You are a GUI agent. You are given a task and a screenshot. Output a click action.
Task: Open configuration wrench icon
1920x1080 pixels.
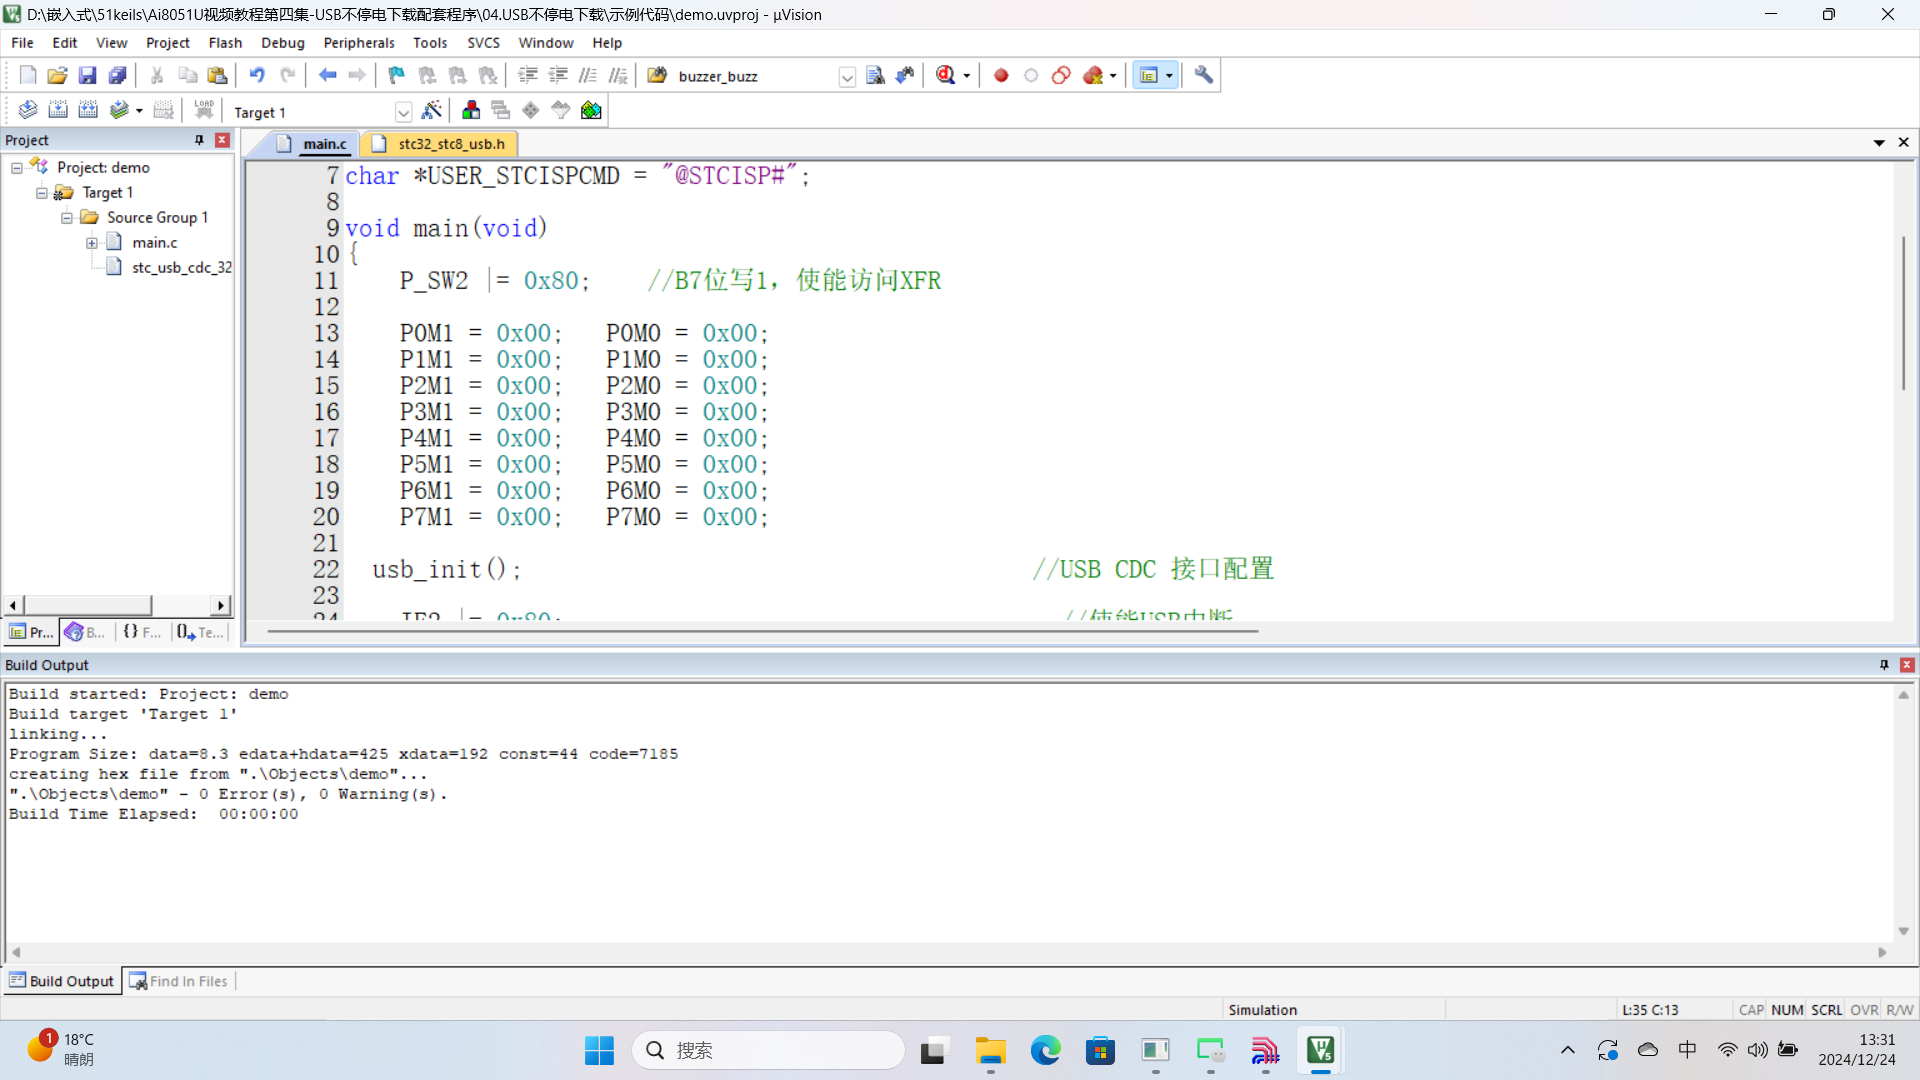(1204, 75)
